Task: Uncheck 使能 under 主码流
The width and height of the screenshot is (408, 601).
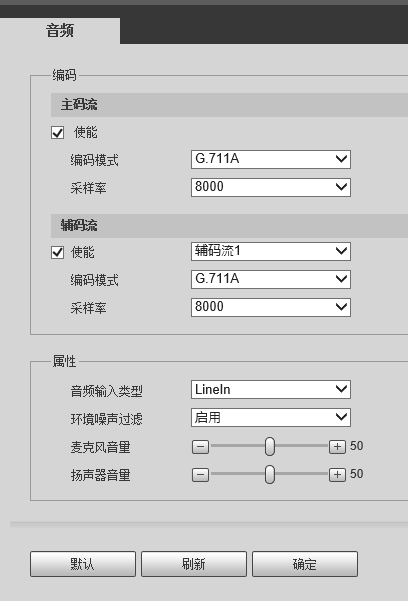Action: (58, 133)
